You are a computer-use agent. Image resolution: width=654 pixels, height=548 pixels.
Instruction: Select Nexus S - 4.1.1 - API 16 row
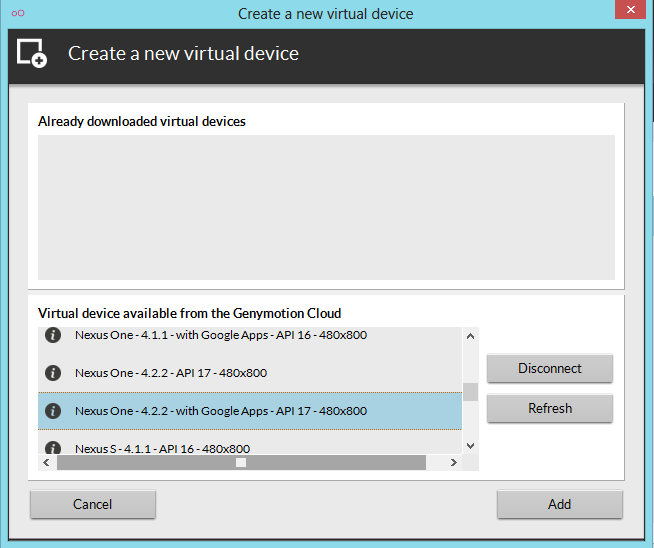pyautogui.click(x=250, y=443)
